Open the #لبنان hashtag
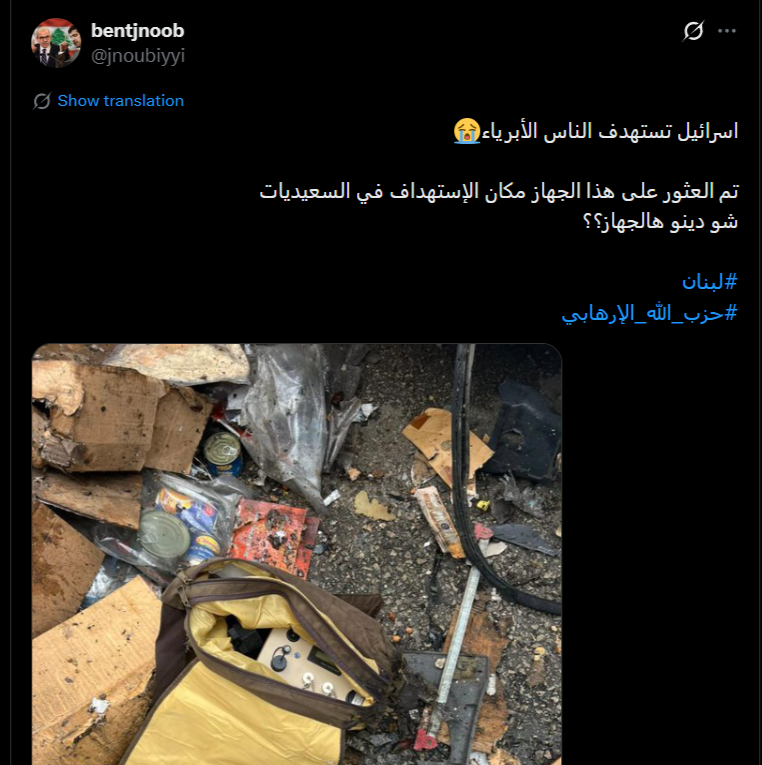 (x=709, y=282)
